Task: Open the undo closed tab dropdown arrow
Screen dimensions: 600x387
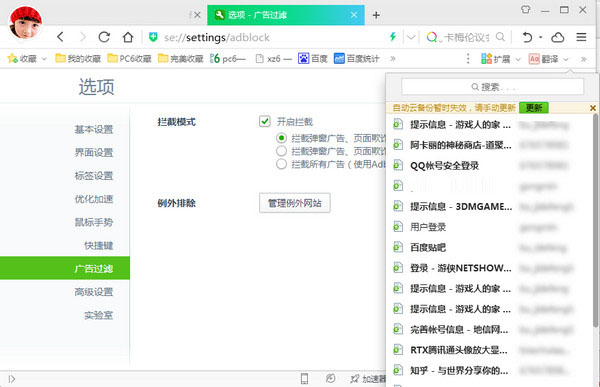Action: (x=540, y=37)
